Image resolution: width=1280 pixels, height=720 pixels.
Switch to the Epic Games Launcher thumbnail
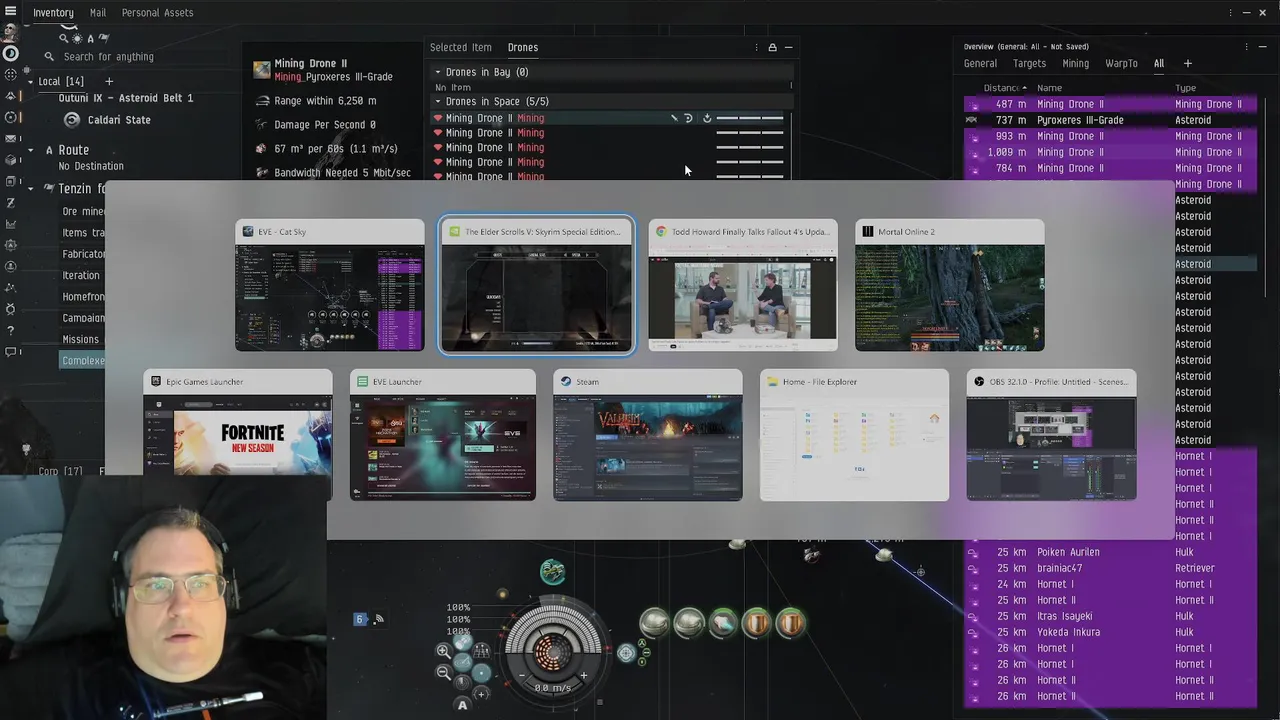coord(238,435)
